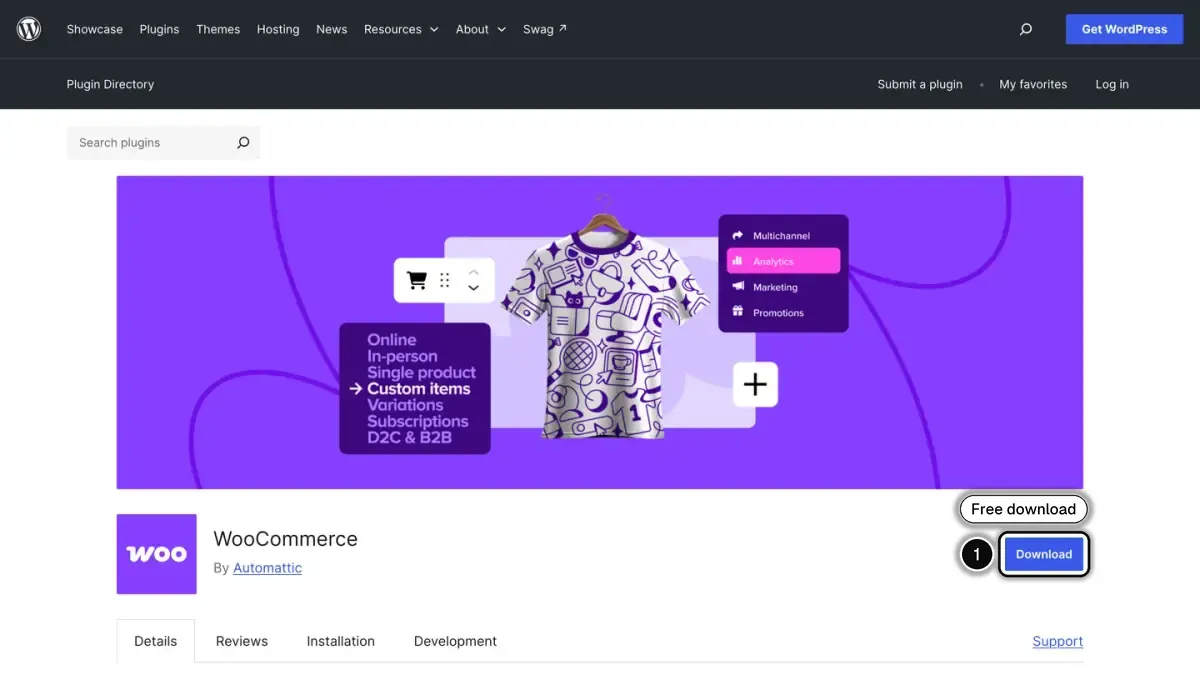Click the blue Download button
1200x675 pixels.
[x=1044, y=554]
